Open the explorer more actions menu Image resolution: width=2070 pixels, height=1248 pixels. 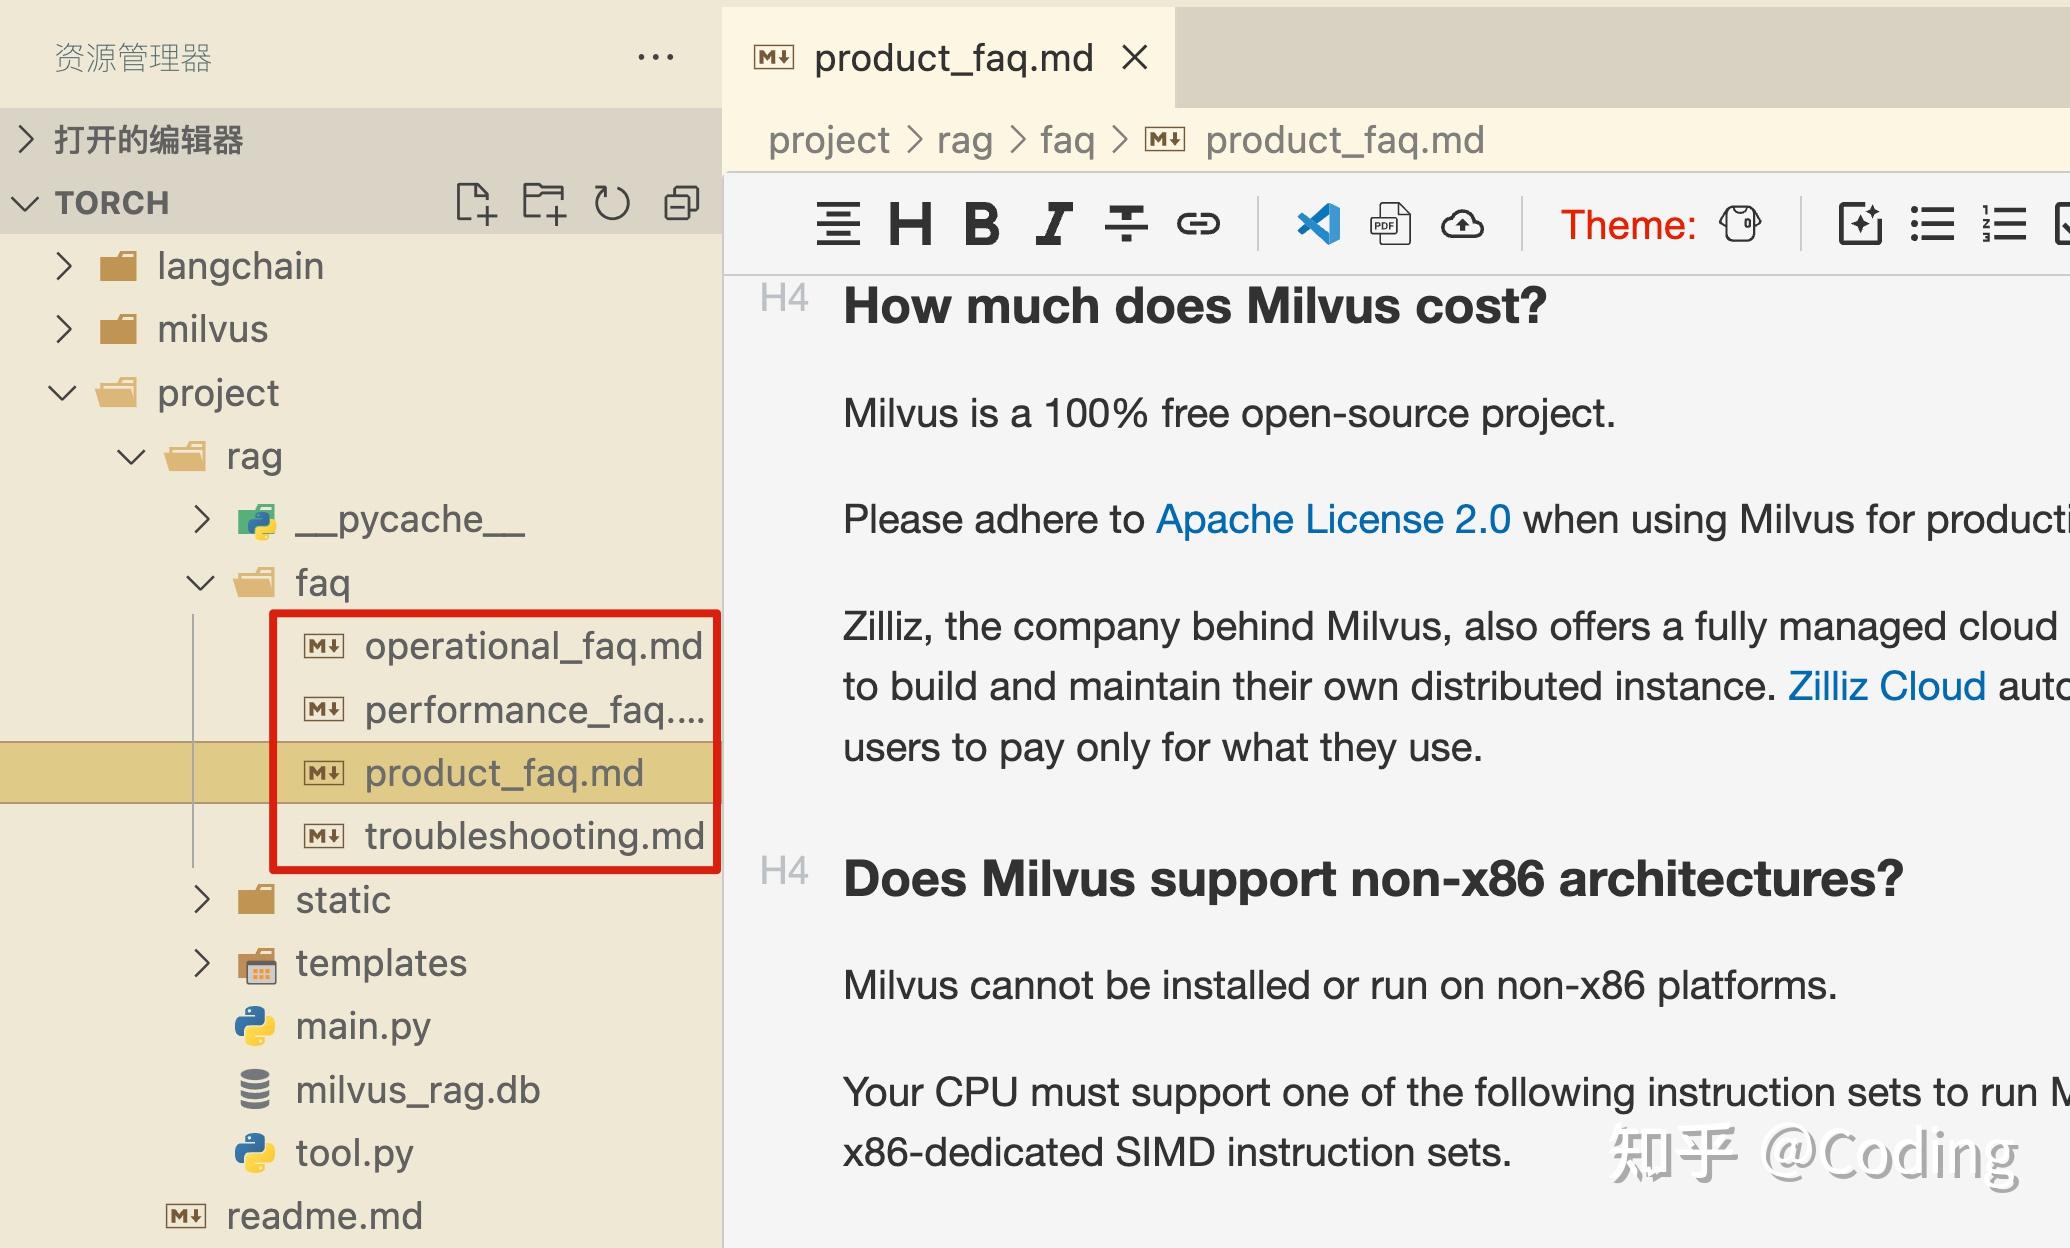coord(656,57)
